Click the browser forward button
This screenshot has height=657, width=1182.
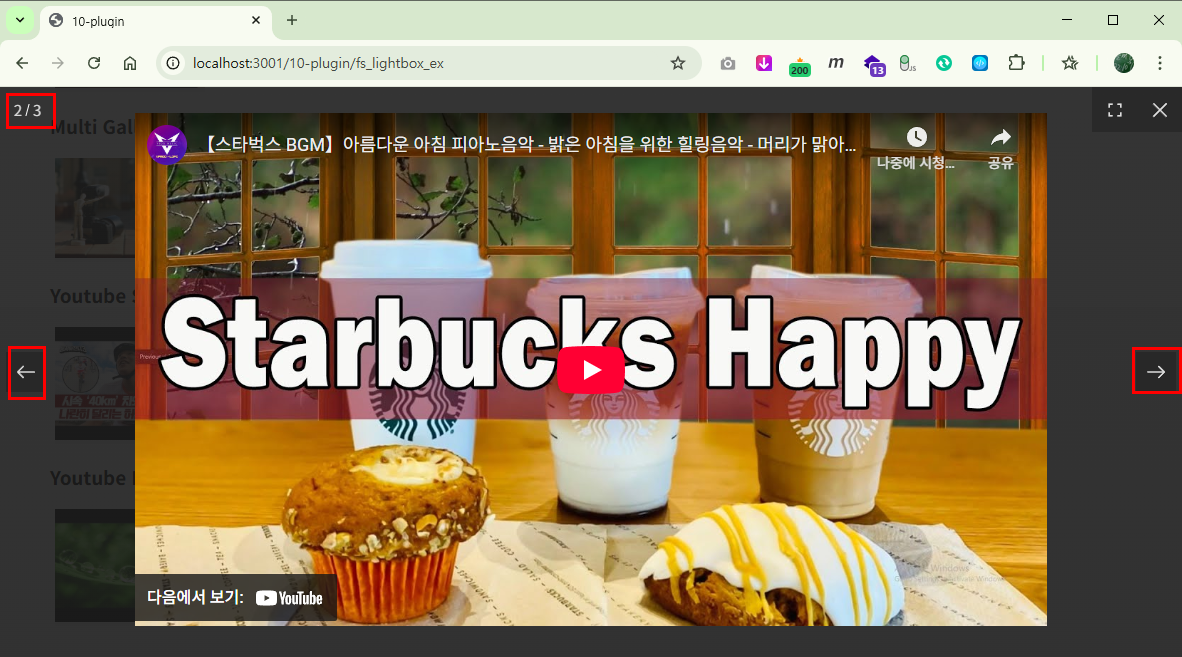point(58,63)
